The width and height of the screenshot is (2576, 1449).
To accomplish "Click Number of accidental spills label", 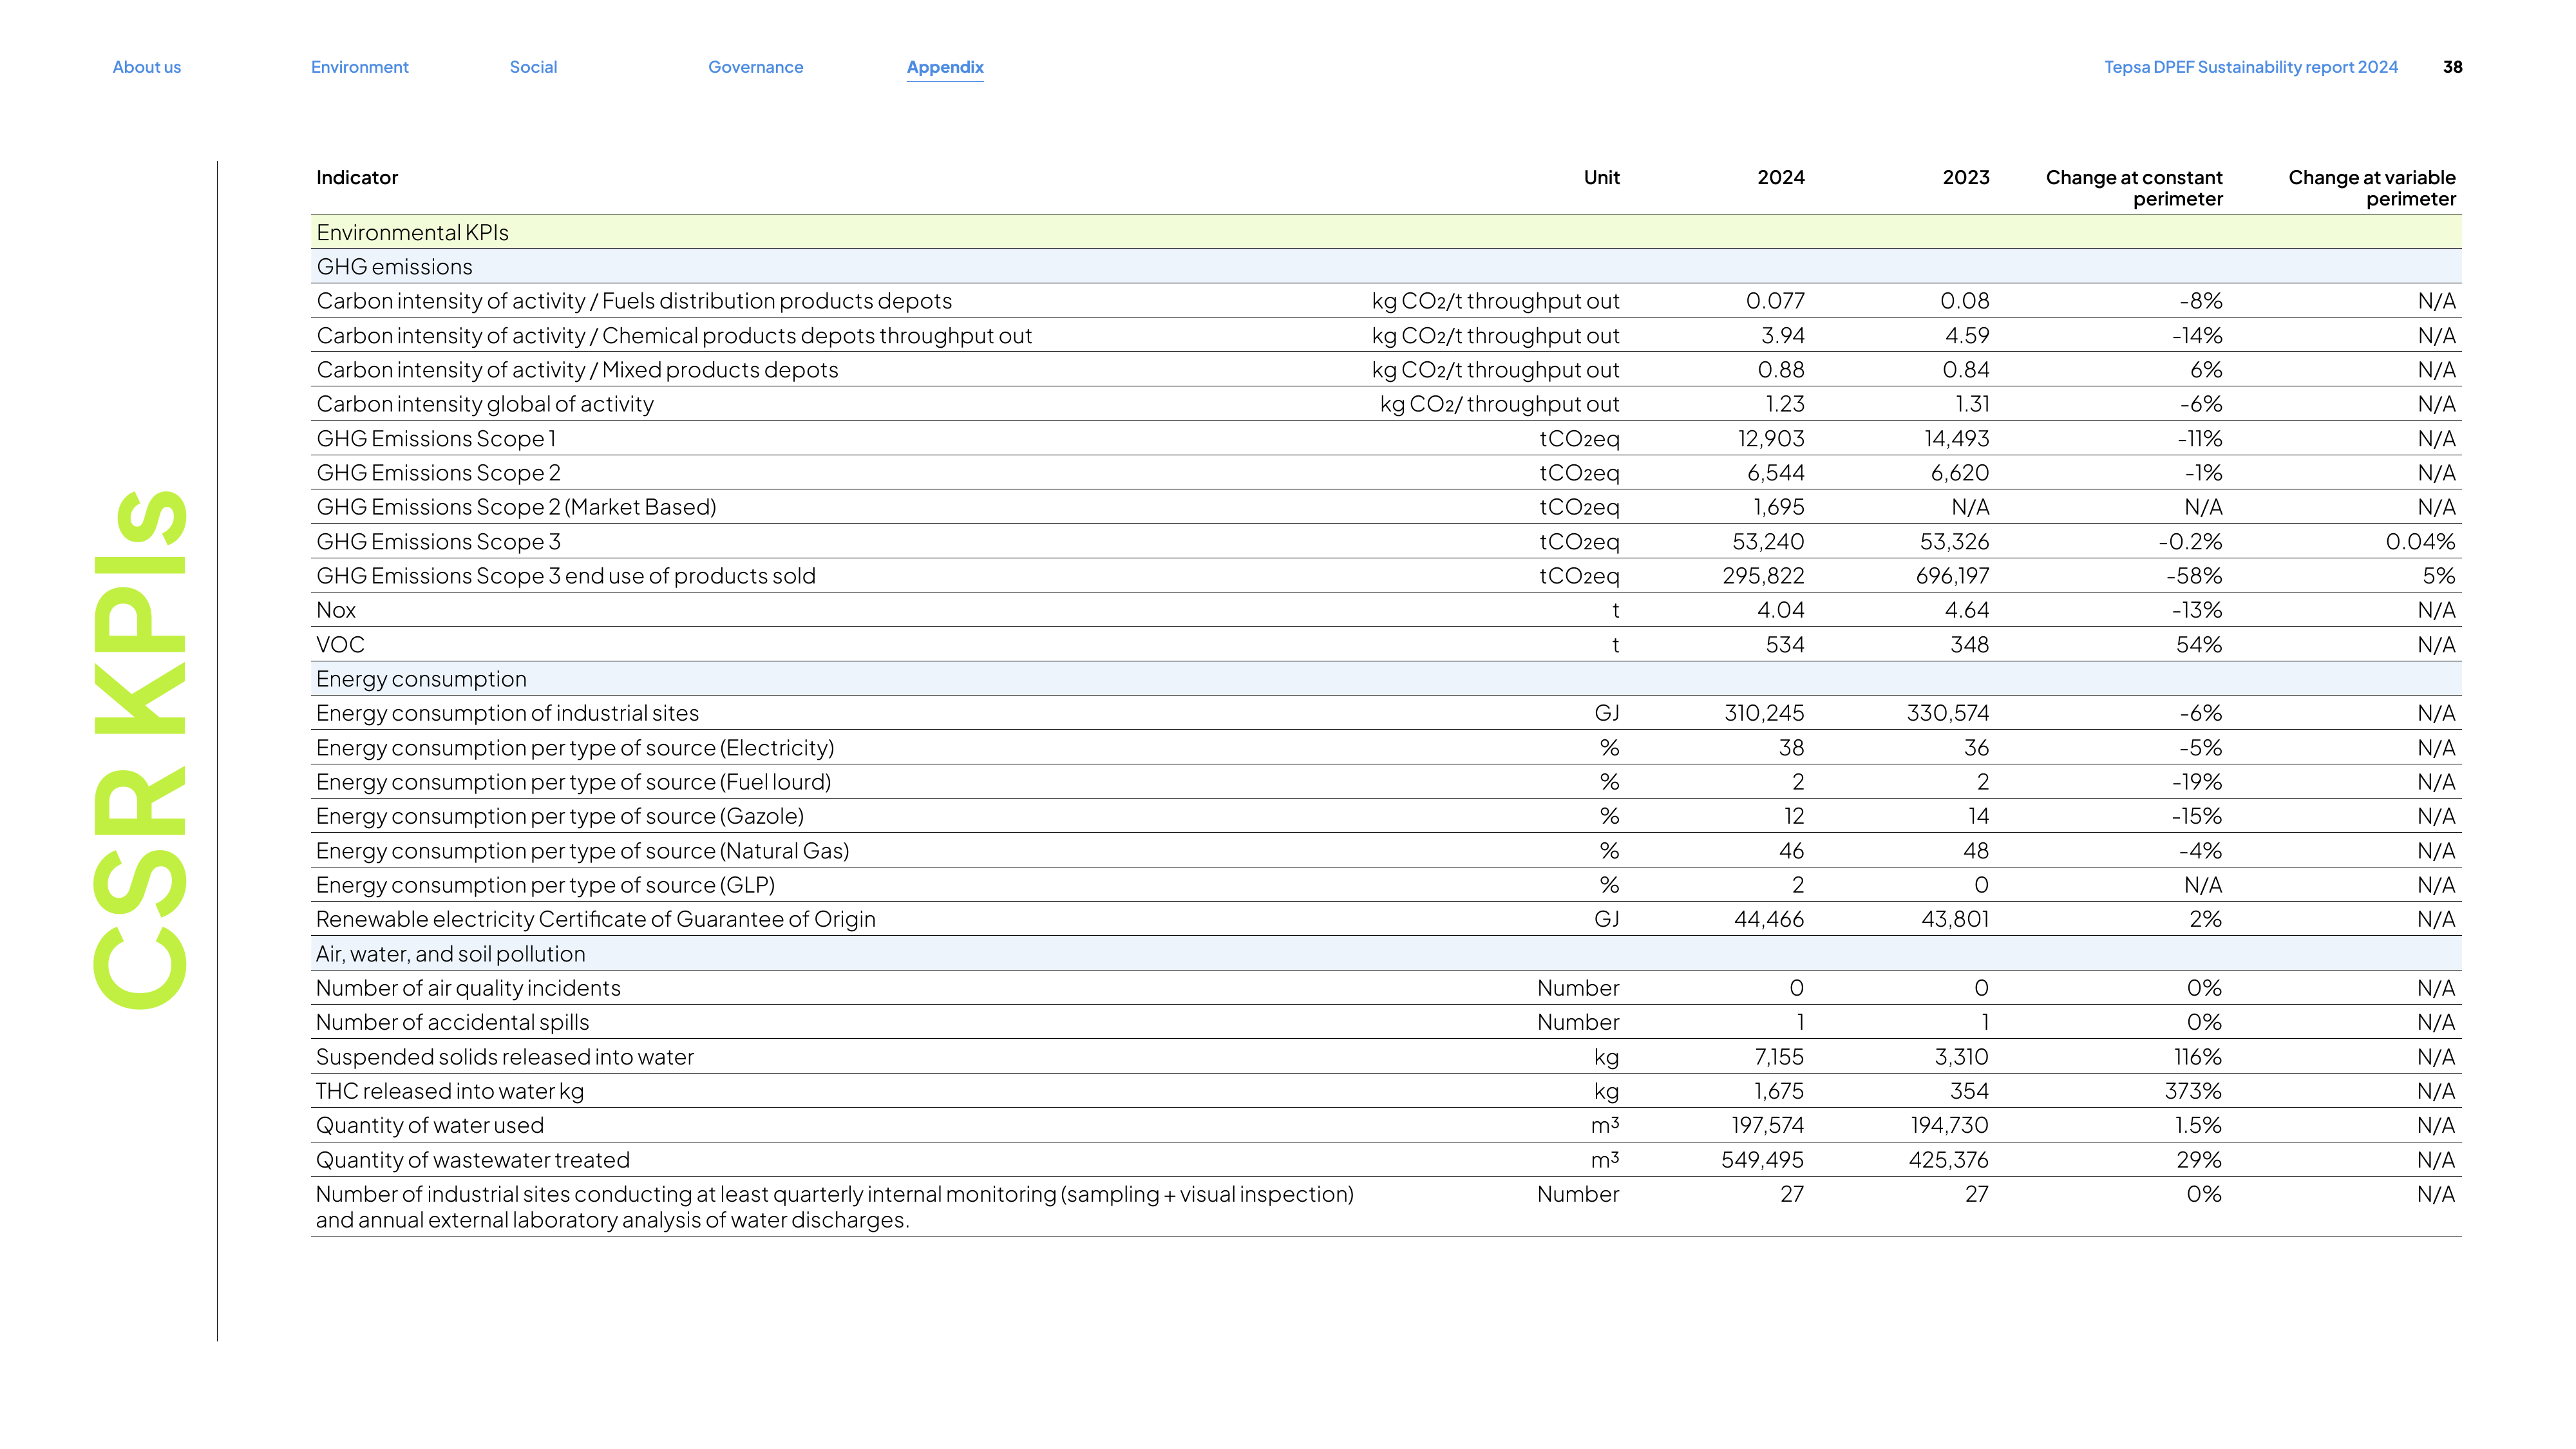I will (452, 1022).
